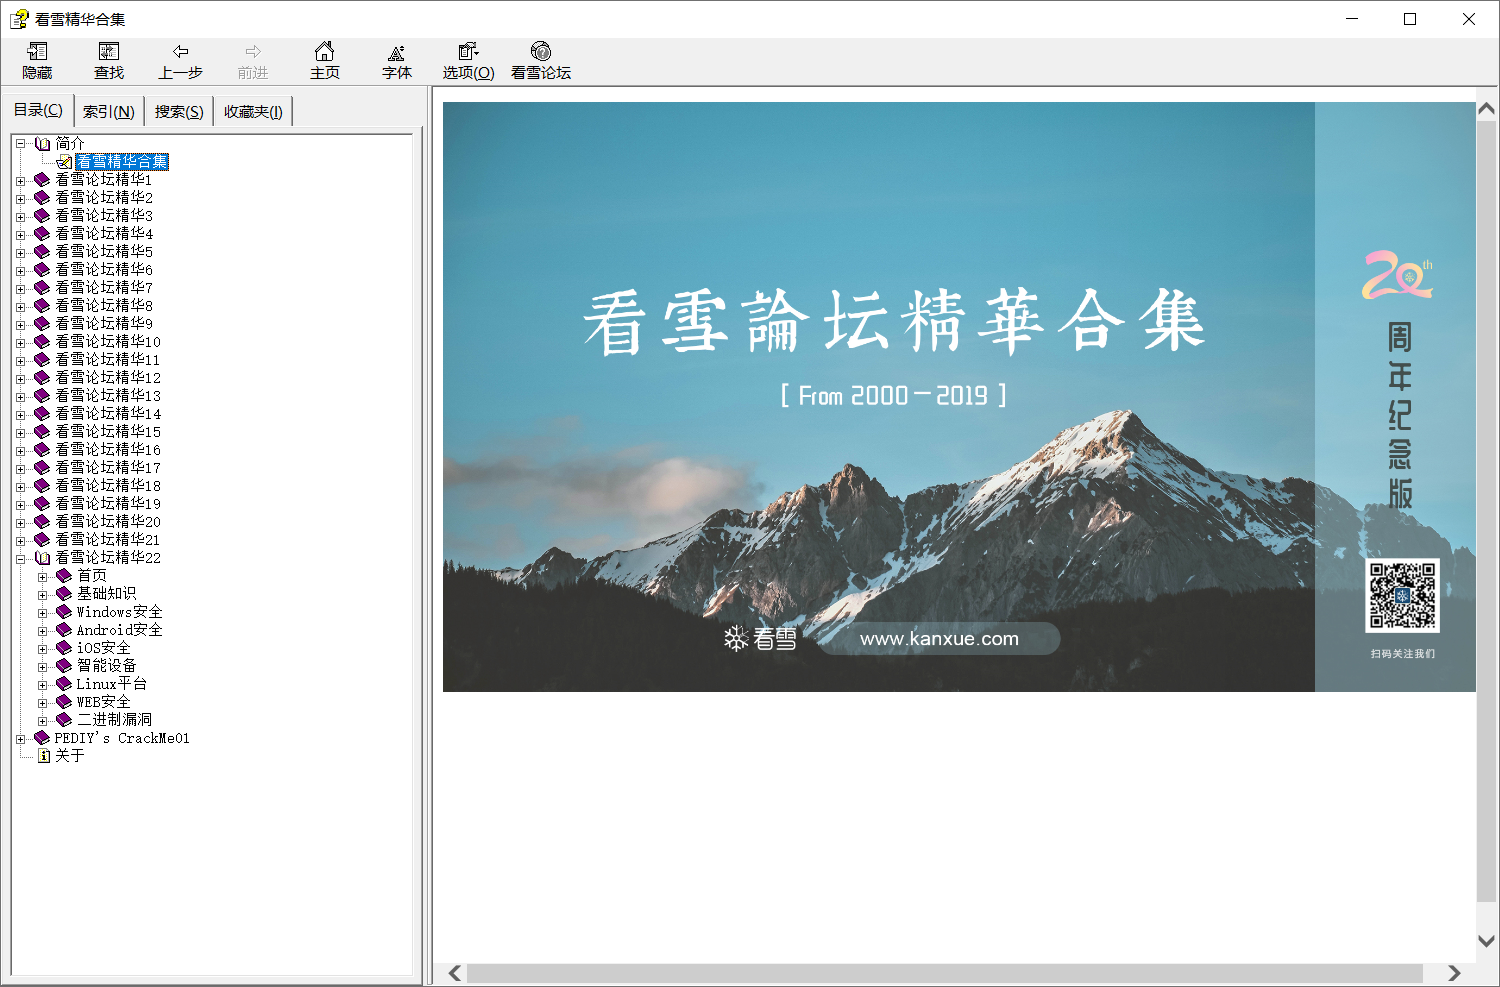The image size is (1500, 987).
Task: Select the 看雪论坛精华16 entry
Action: (x=108, y=450)
